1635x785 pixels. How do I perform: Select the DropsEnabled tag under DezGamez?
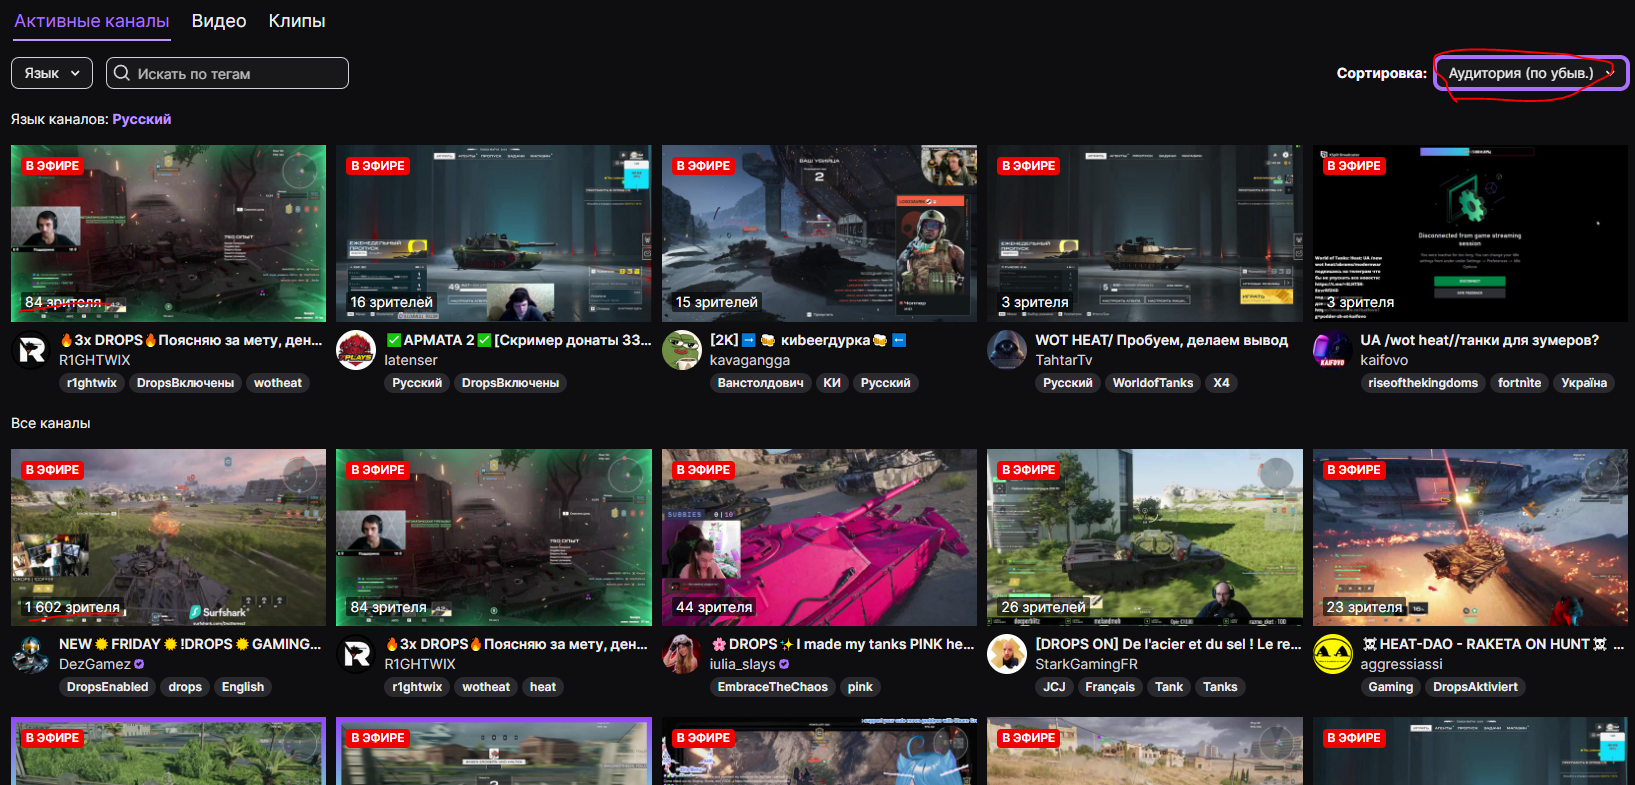click(107, 687)
